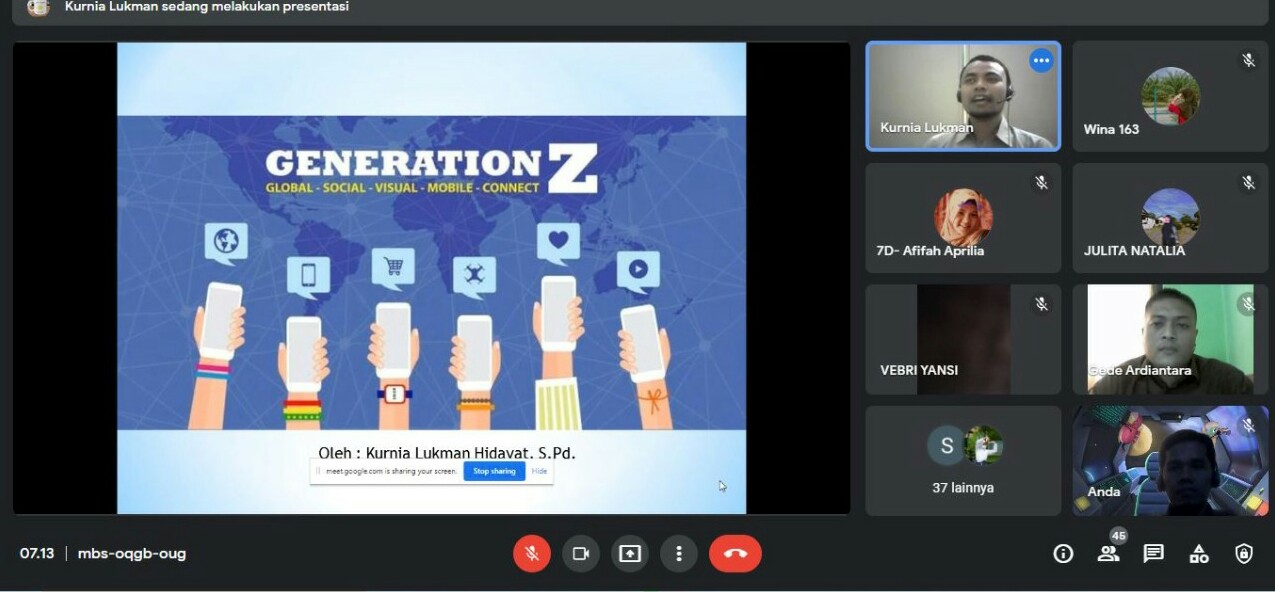Select the Wina 163 participant tile
The image size is (1275, 592).
point(1170,96)
